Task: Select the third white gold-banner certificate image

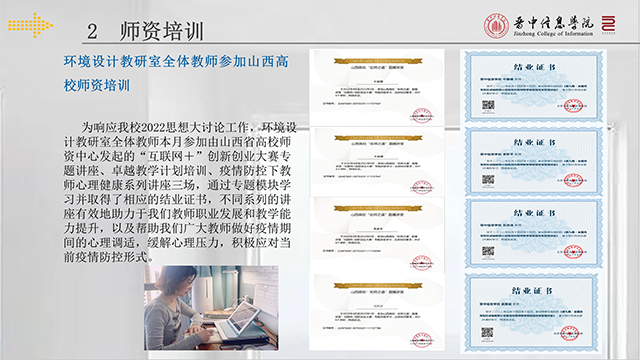Action: [x=378, y=235]
